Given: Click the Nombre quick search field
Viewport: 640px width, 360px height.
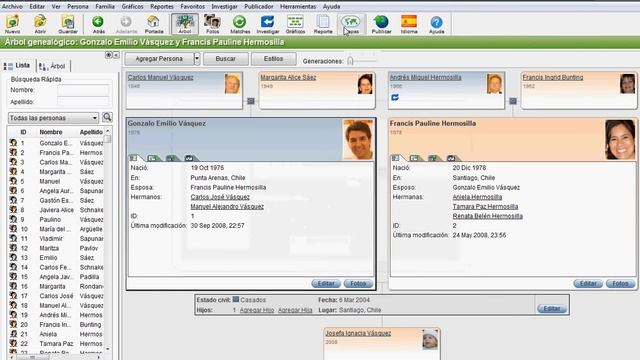Looking at the screenshot, I should pos(83,90).
